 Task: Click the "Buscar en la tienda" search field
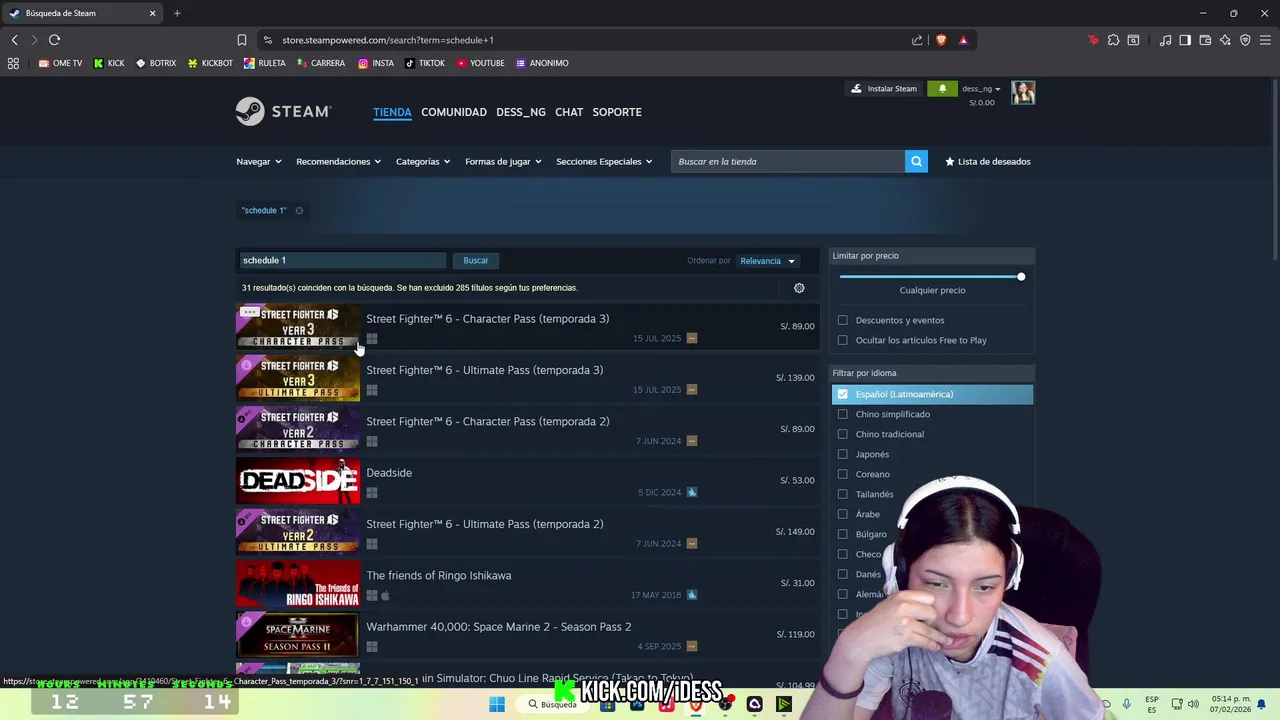(x=788, y=161)
